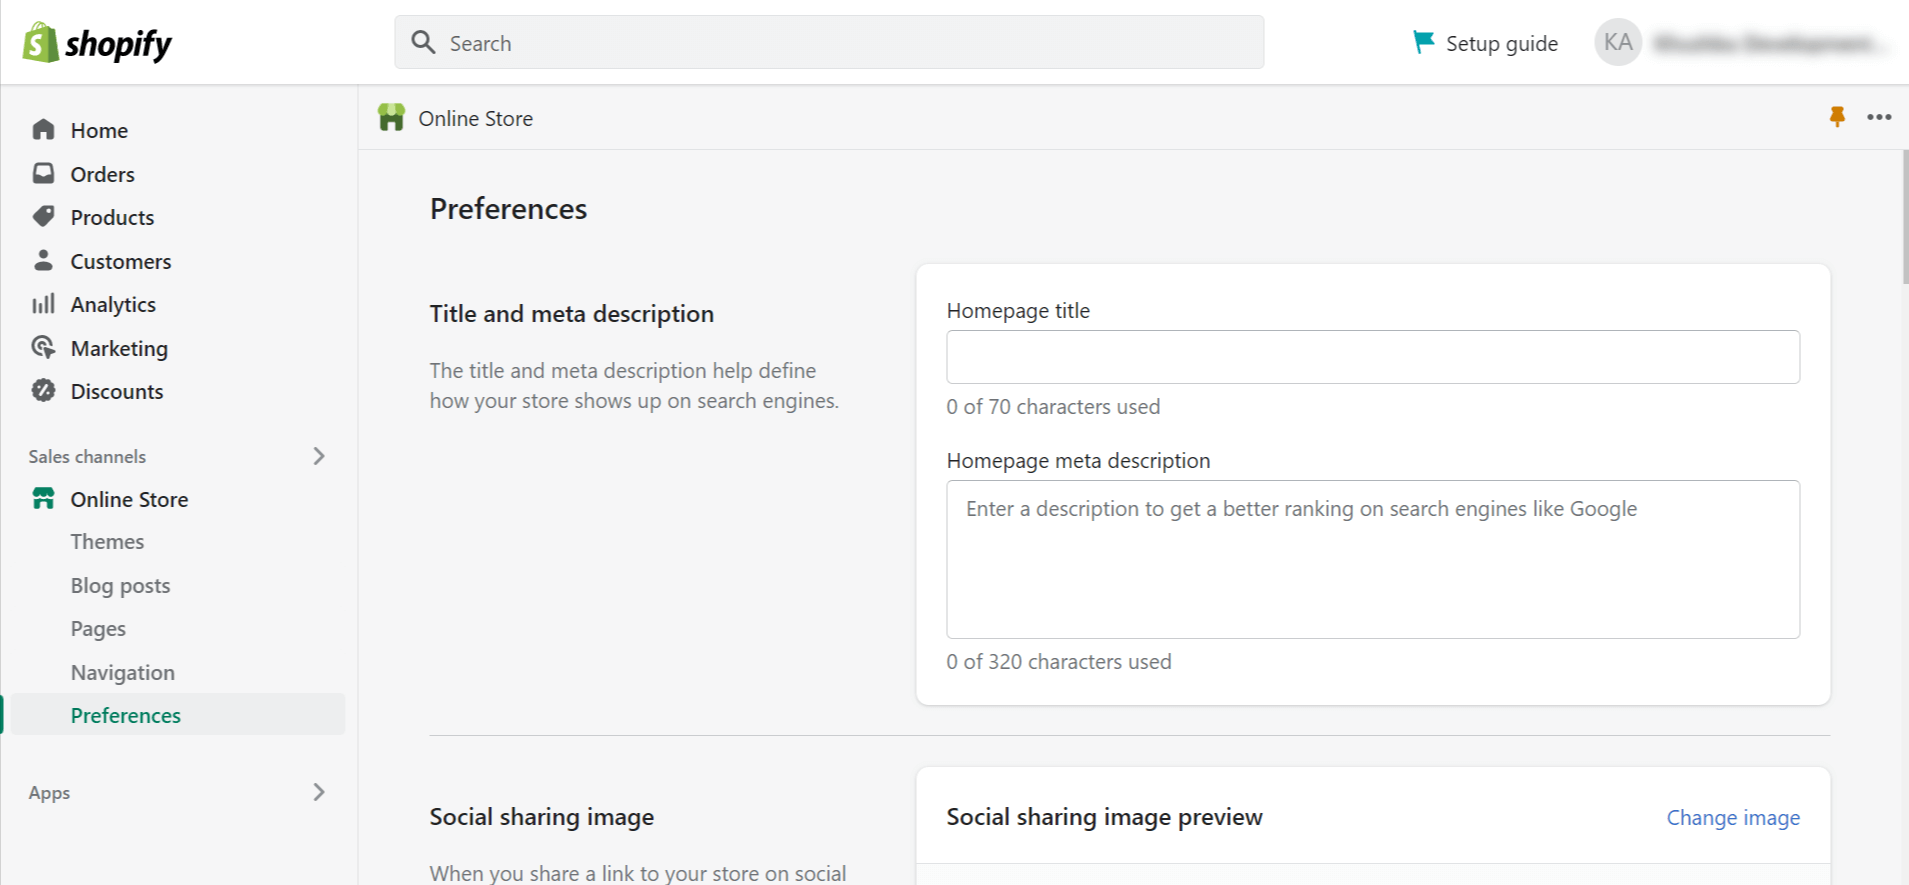
Task: Click the Online Store header title
Action: [x=475, y=118]
